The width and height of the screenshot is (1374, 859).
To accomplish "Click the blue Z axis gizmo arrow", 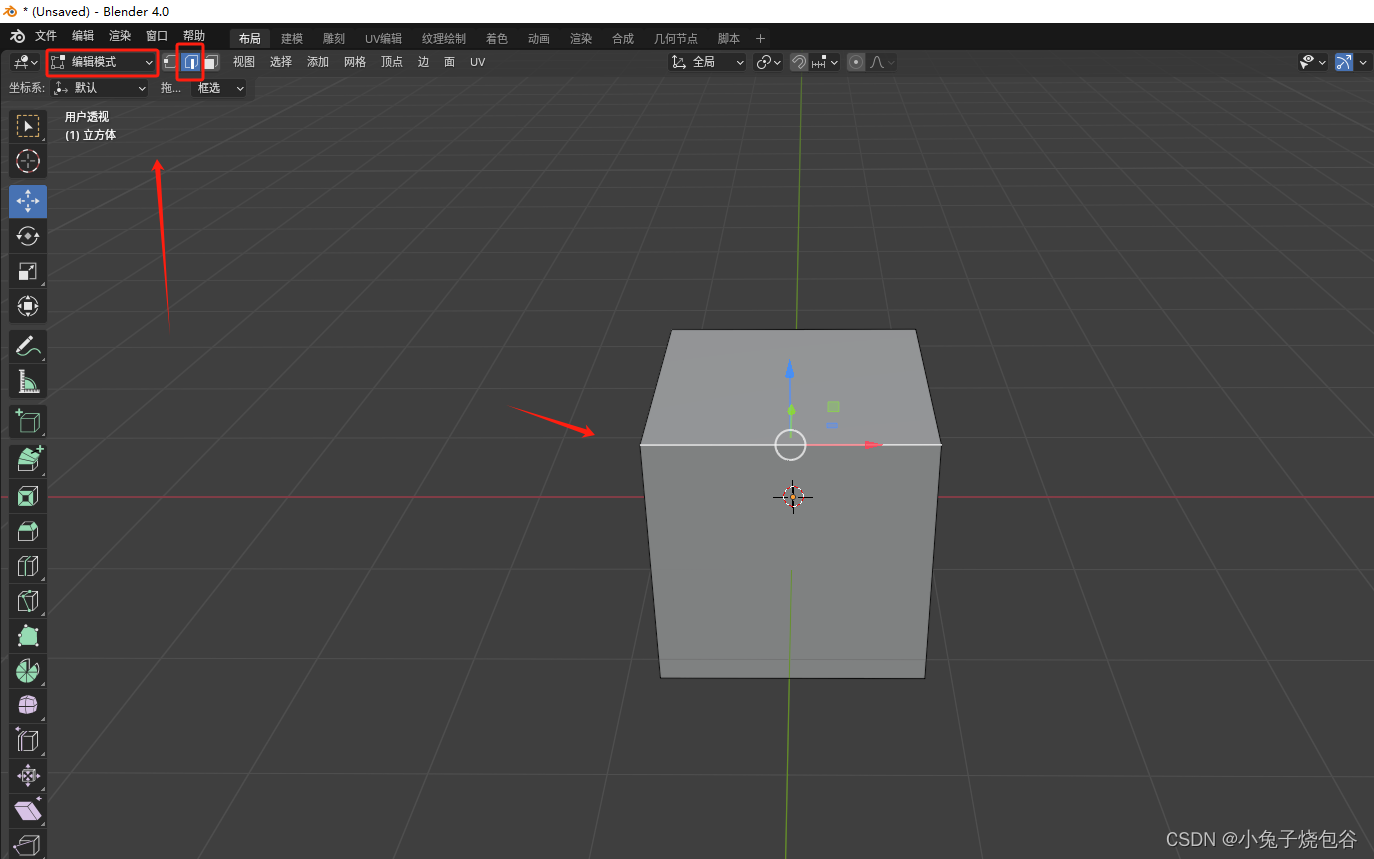I will (x=790, y=369).
